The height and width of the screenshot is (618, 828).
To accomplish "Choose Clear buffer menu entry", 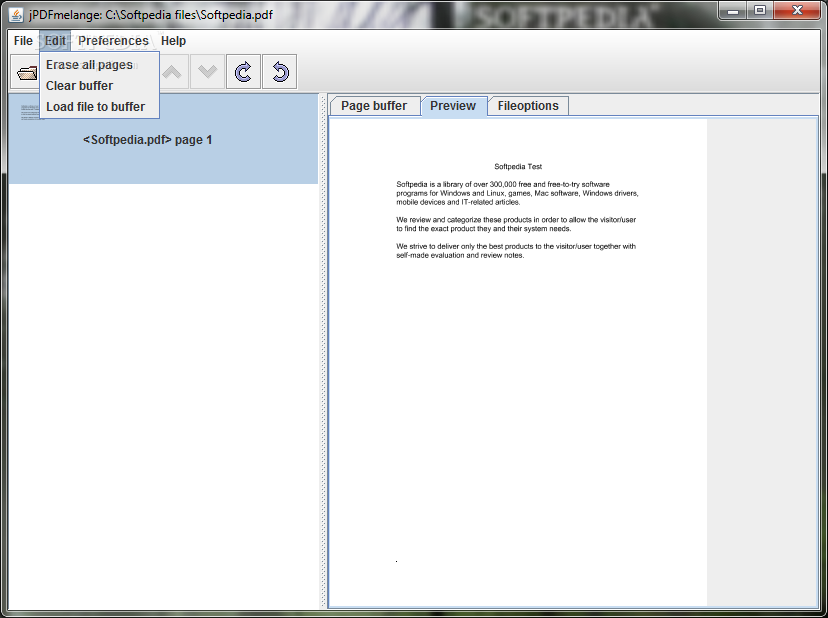I will point(99,86).
